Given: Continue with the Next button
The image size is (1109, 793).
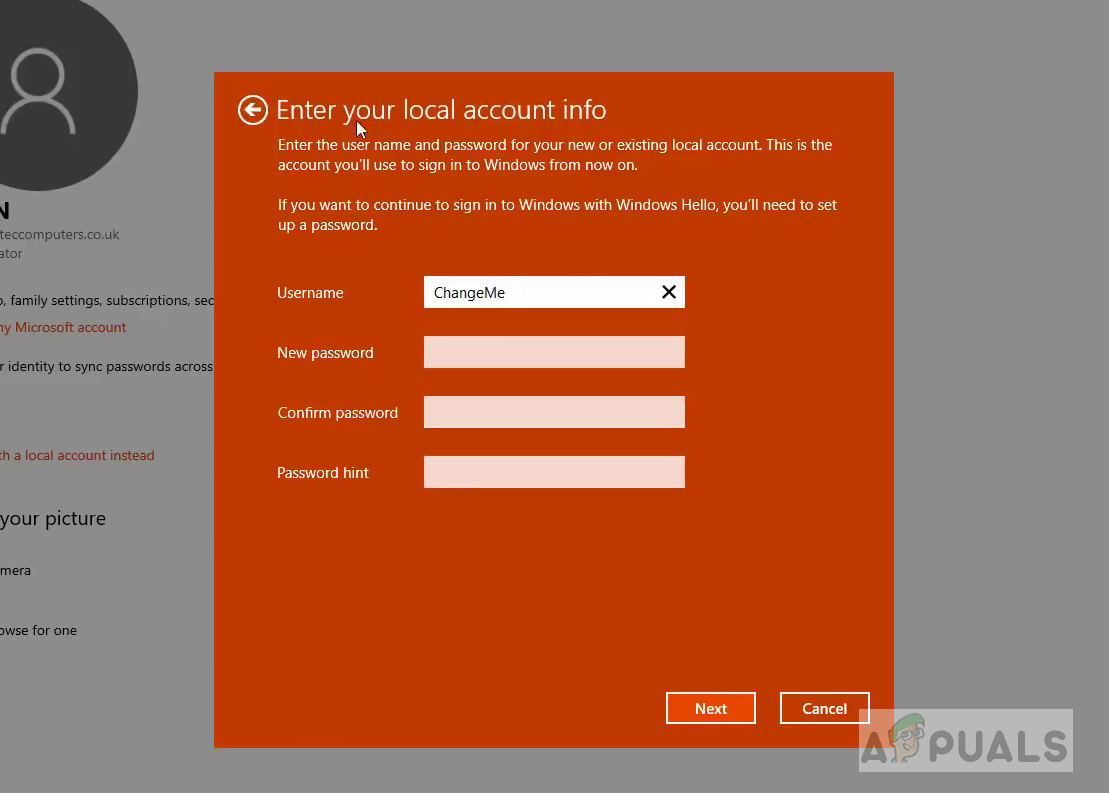Looking at the screenshot, I should pyautogui.click(x=711, y=708).
